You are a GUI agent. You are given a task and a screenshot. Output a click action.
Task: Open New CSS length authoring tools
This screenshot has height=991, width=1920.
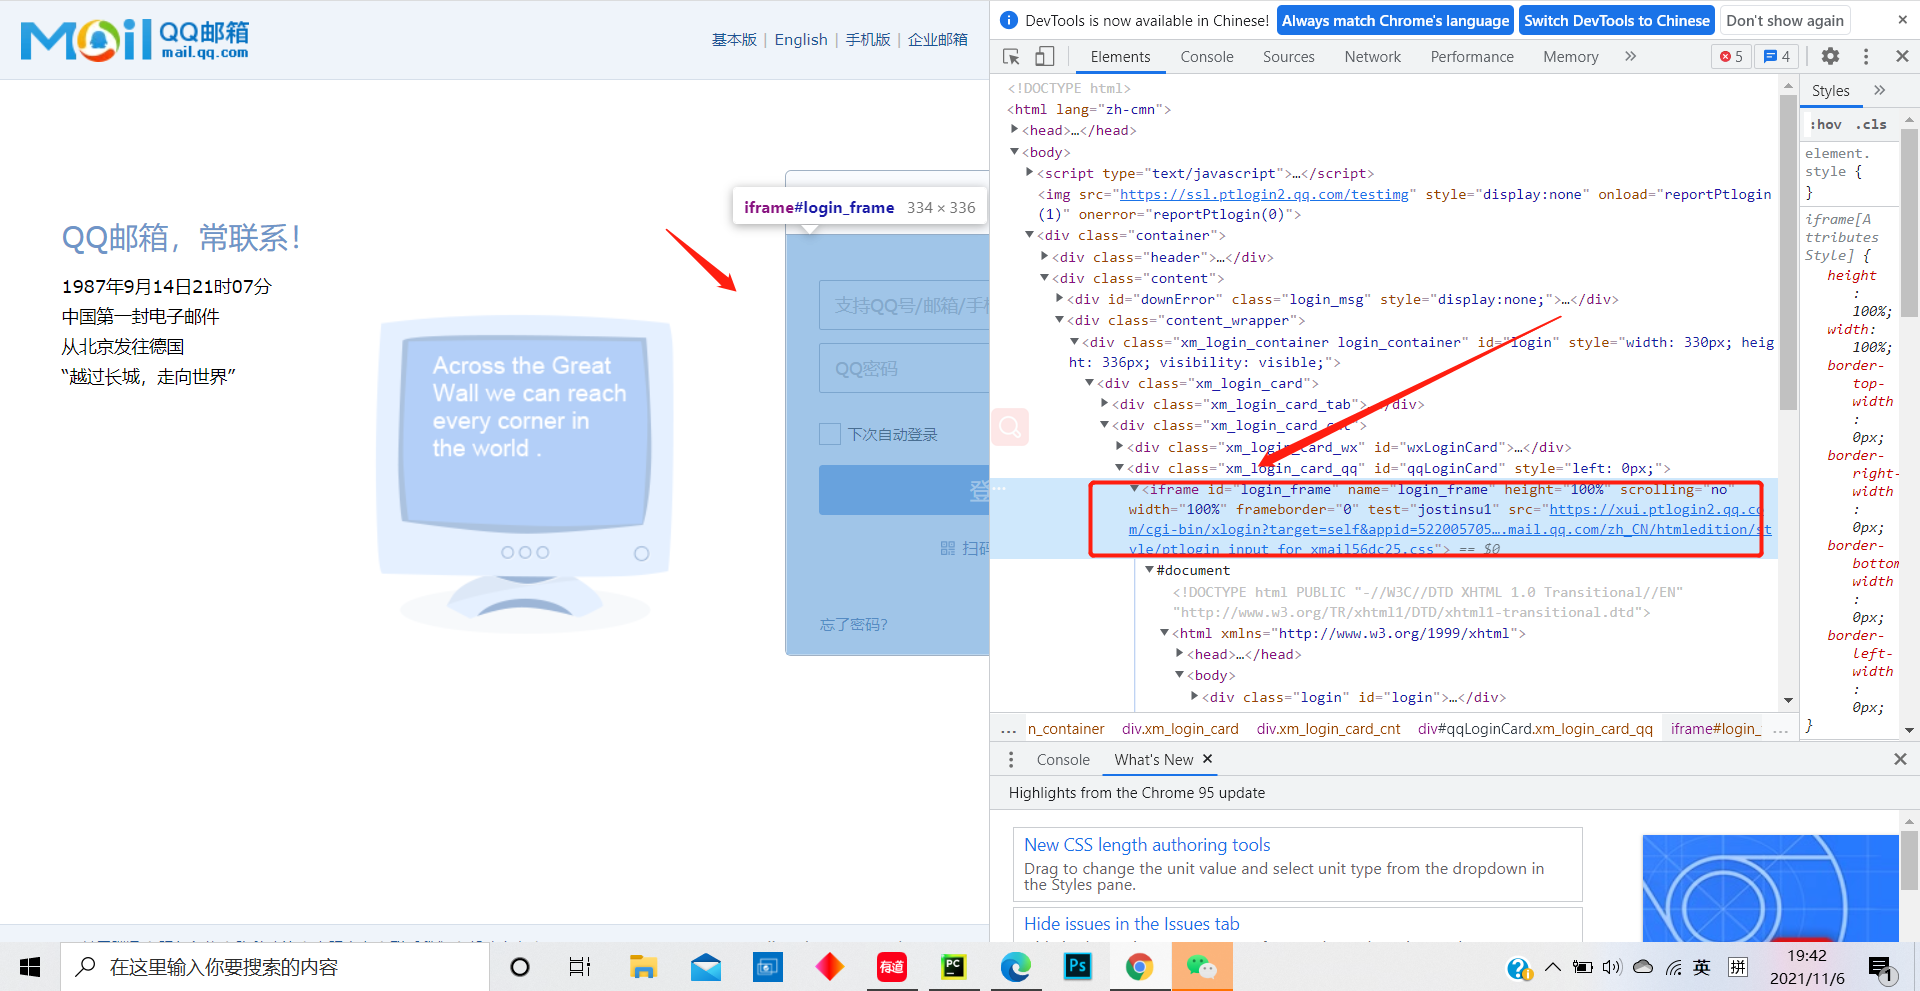pos(1147,845)
